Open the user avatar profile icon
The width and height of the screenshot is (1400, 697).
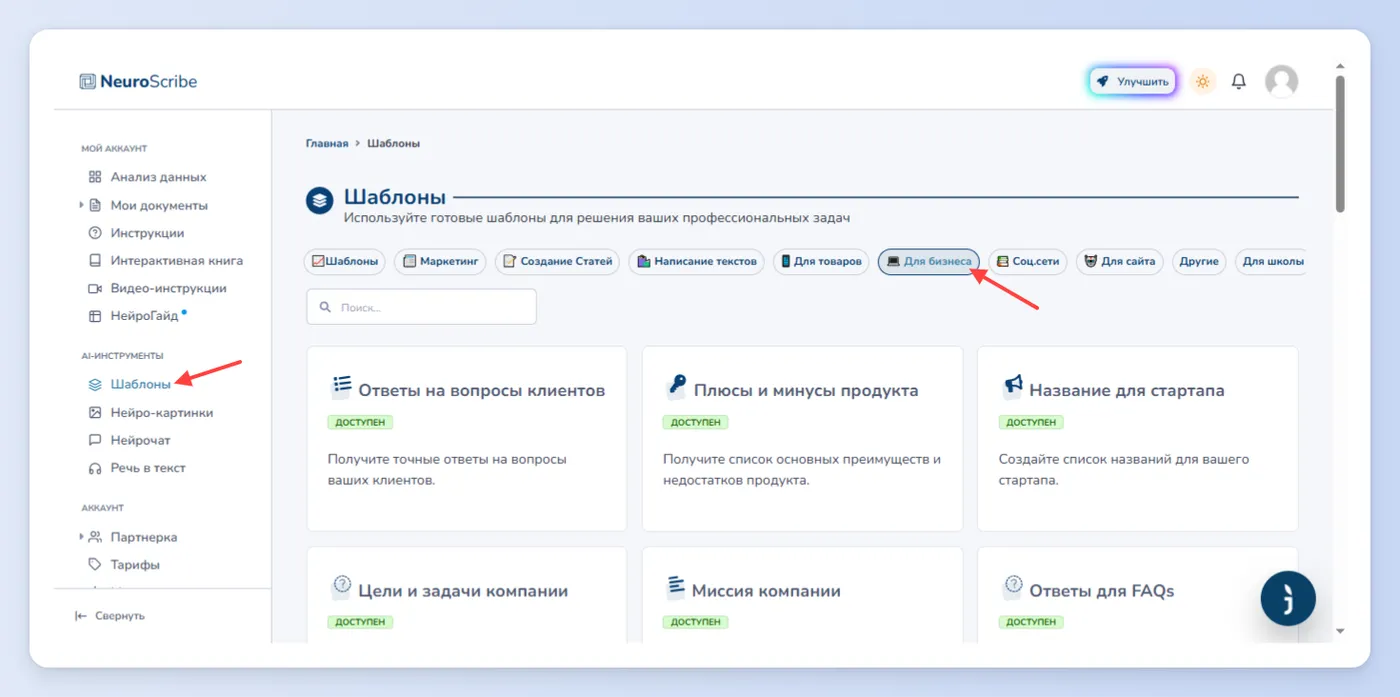(1281, 82)
